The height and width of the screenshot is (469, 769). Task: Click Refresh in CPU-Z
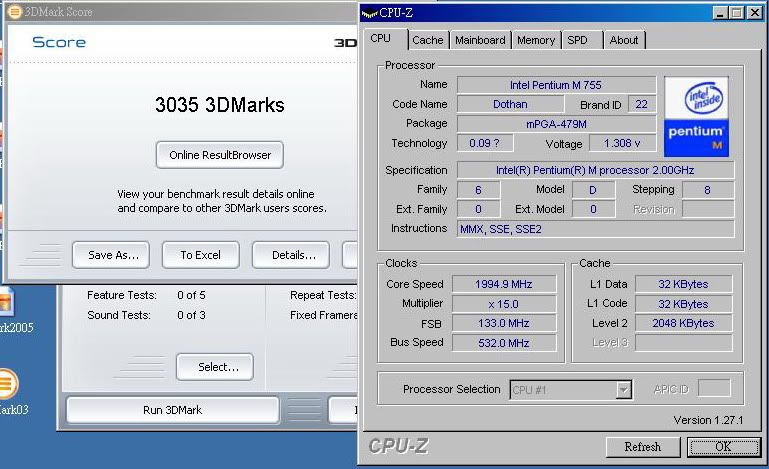[x=643, y=447]
